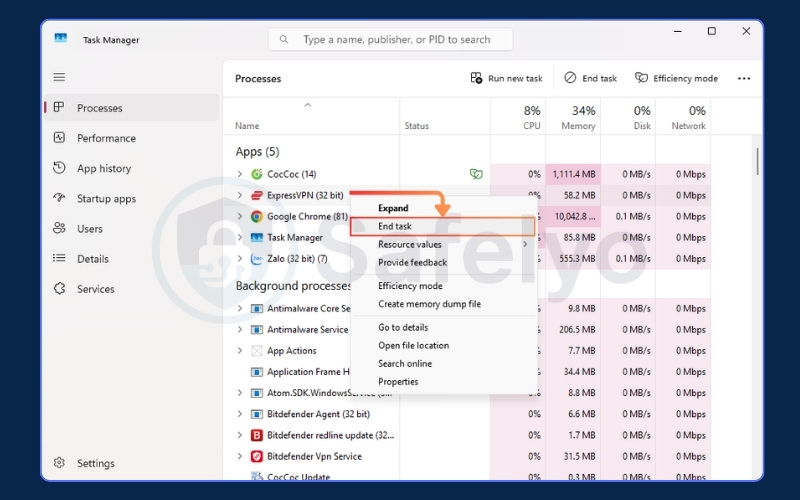
Task: Open the three-dot more options menu
Action: coord(744,79)
